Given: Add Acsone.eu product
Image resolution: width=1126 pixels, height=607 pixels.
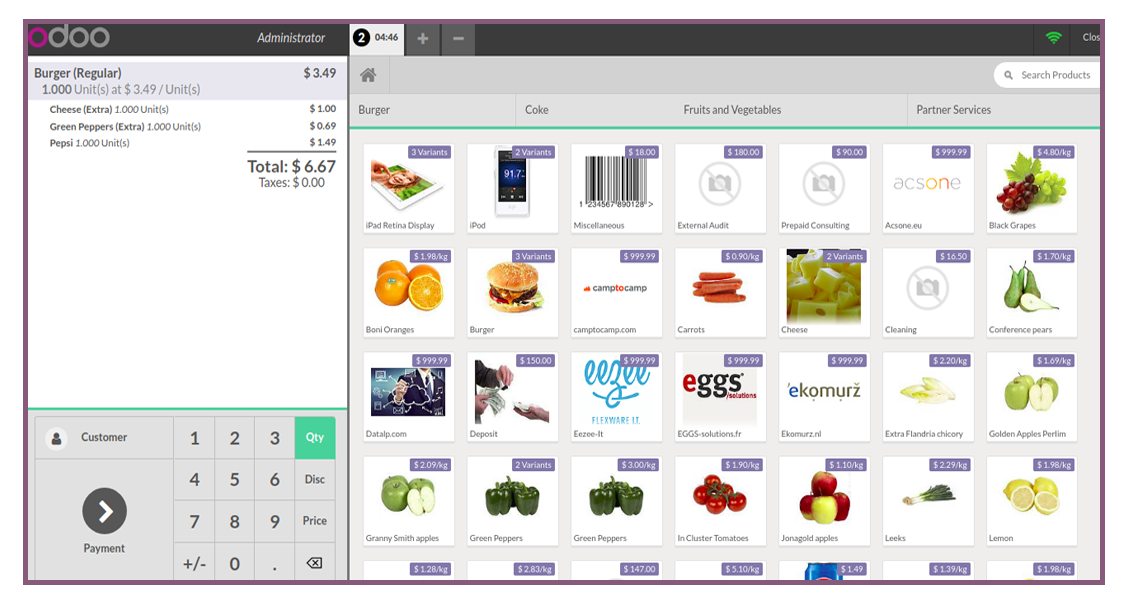Looking at the screenshot, I should [928, 187].
